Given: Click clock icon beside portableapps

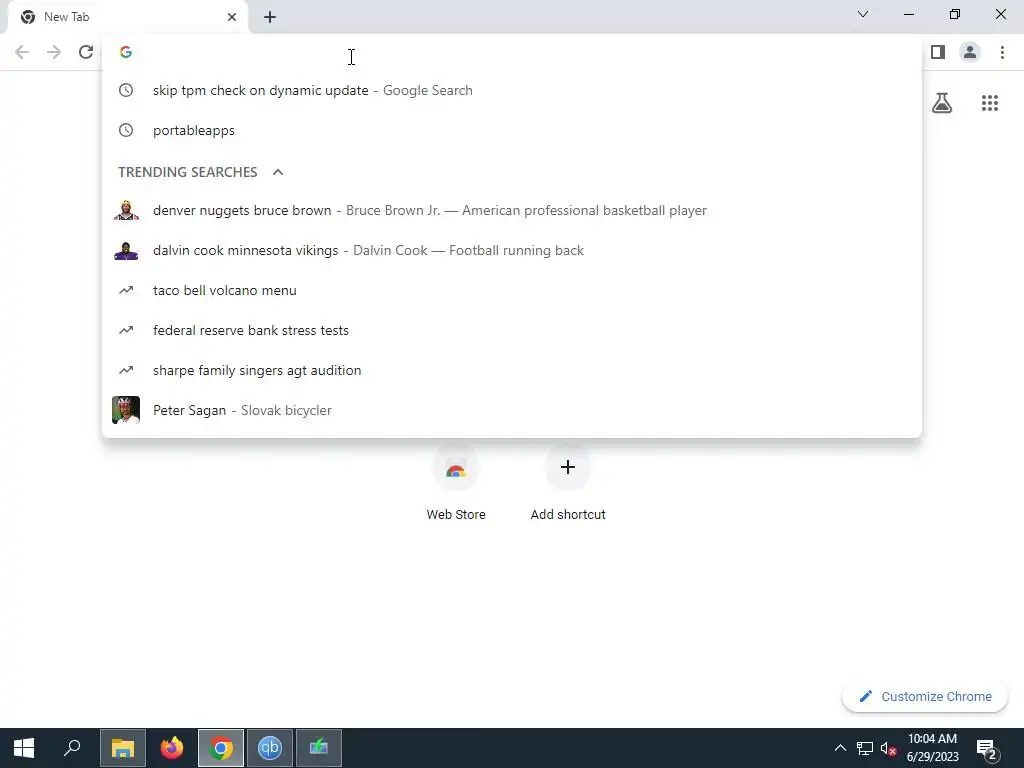Looking at the screenshot, I should pos(126,130).
